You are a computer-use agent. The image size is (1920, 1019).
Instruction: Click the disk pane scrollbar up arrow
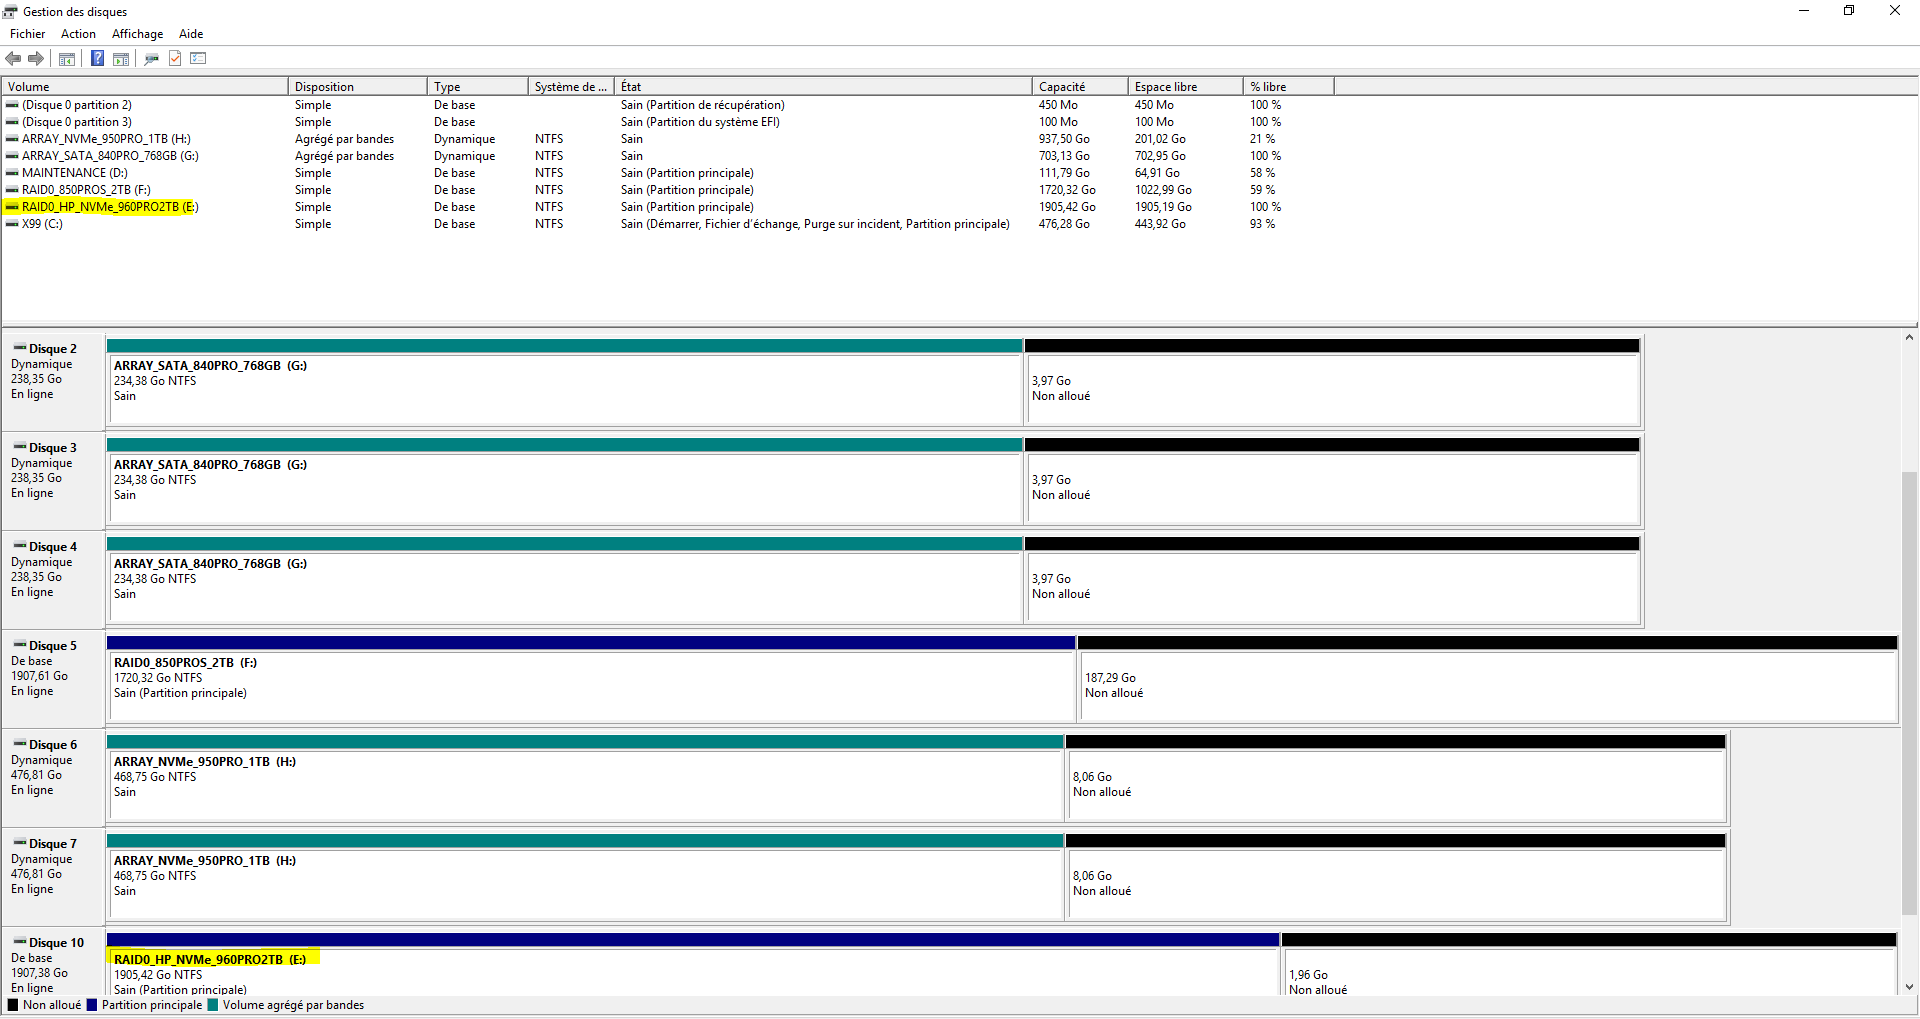pyautogui.click(x=1909, y=337)
